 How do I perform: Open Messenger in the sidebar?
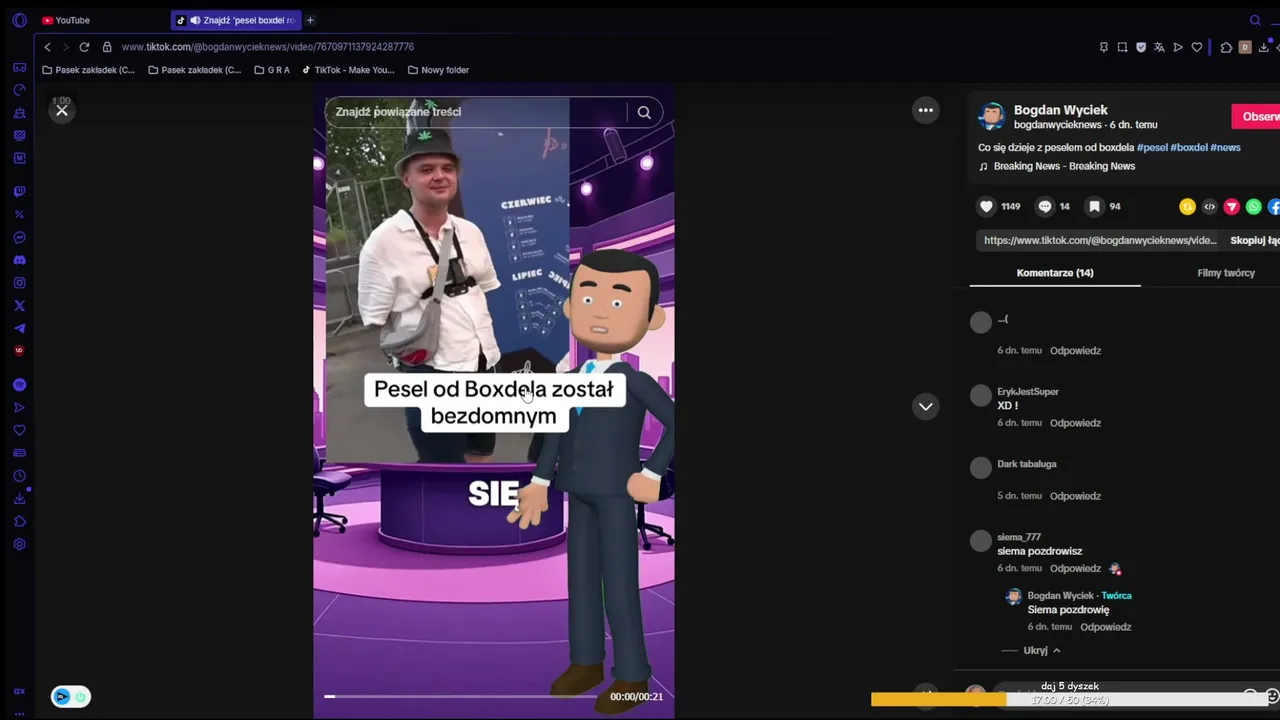[x=19, y=238]
